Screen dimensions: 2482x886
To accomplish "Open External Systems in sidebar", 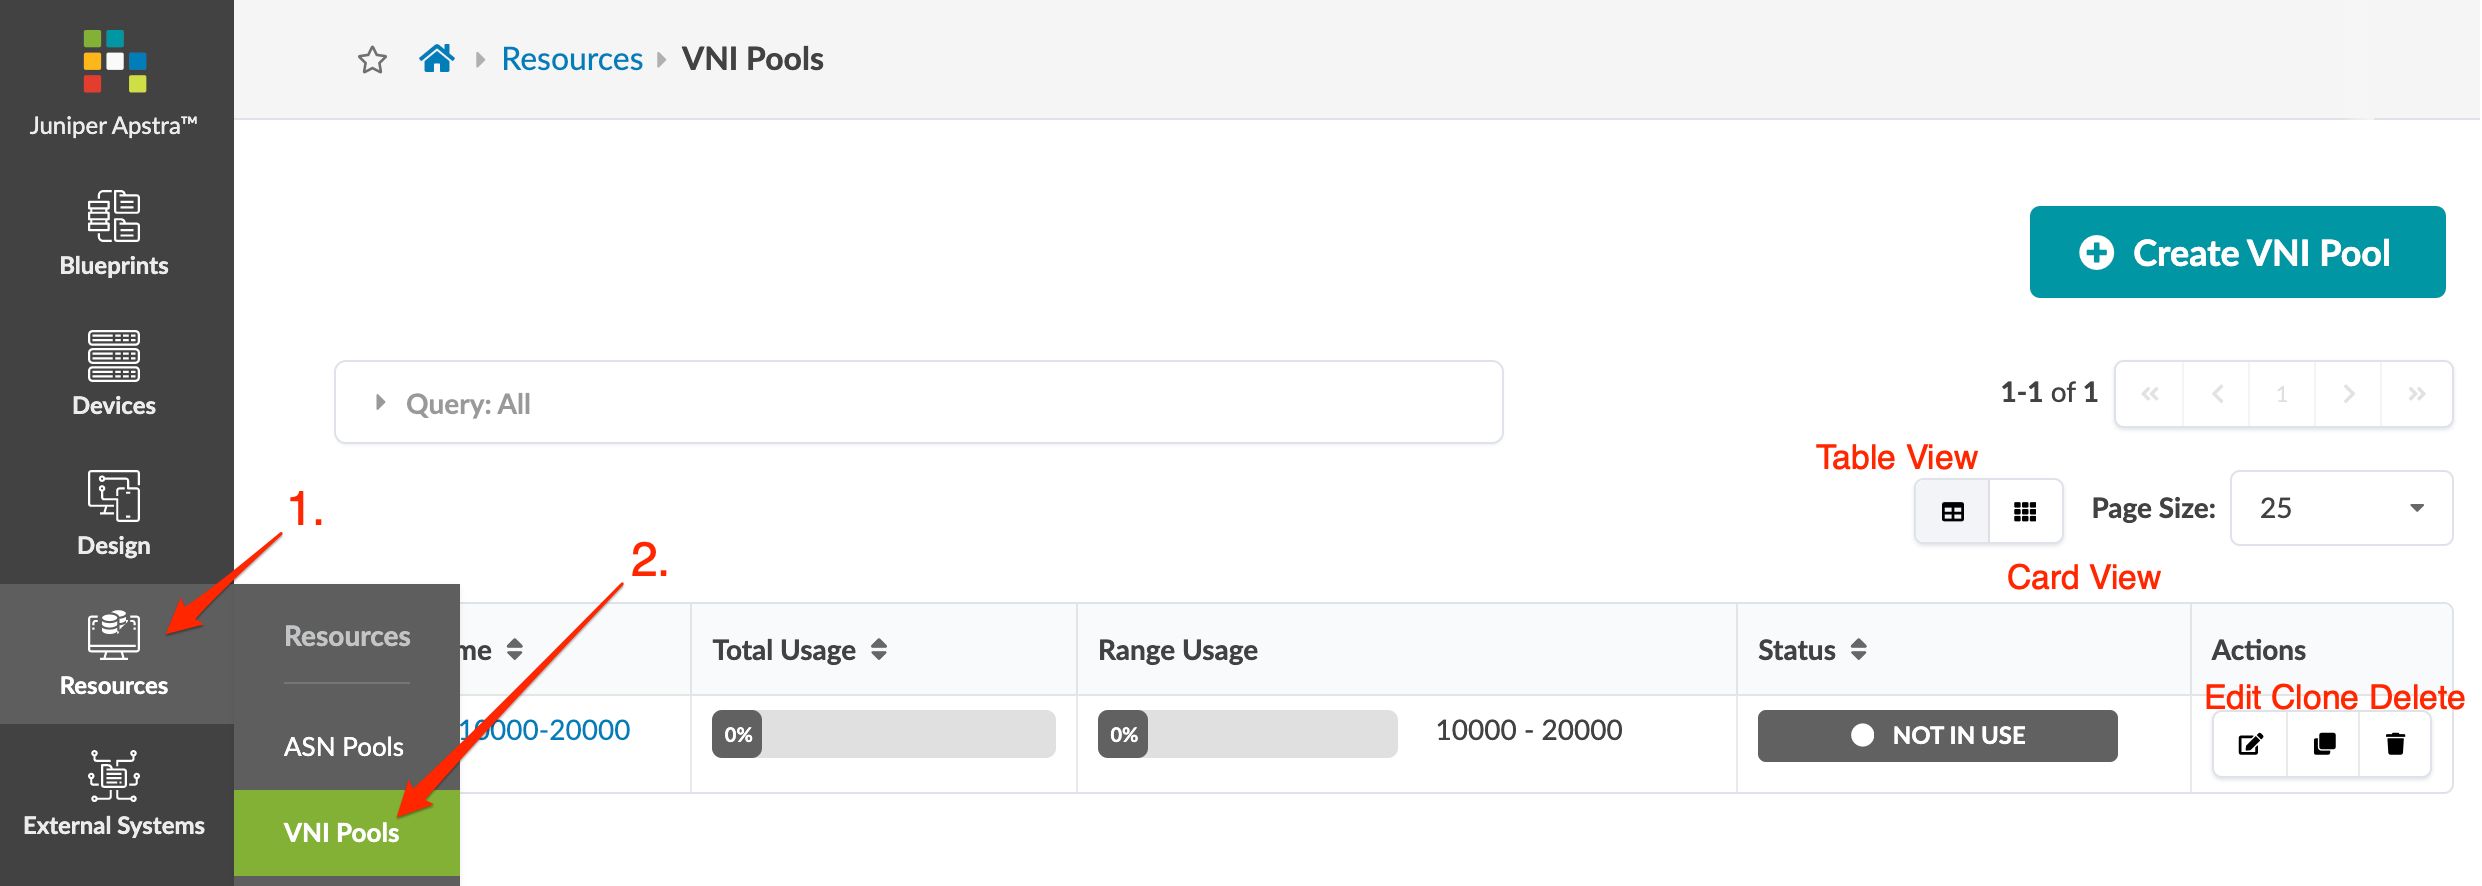I will click(114, 794).
